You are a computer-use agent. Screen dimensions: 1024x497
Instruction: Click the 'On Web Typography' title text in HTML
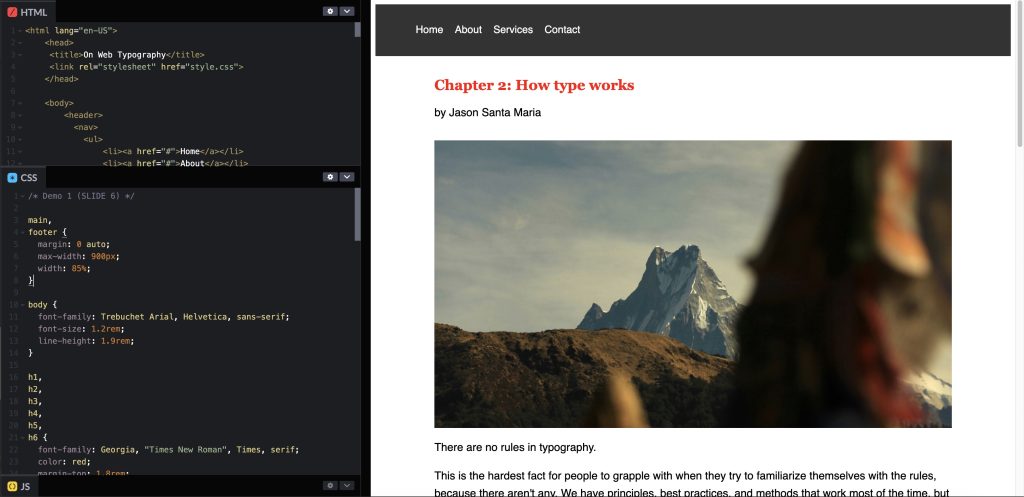point(125,55)
